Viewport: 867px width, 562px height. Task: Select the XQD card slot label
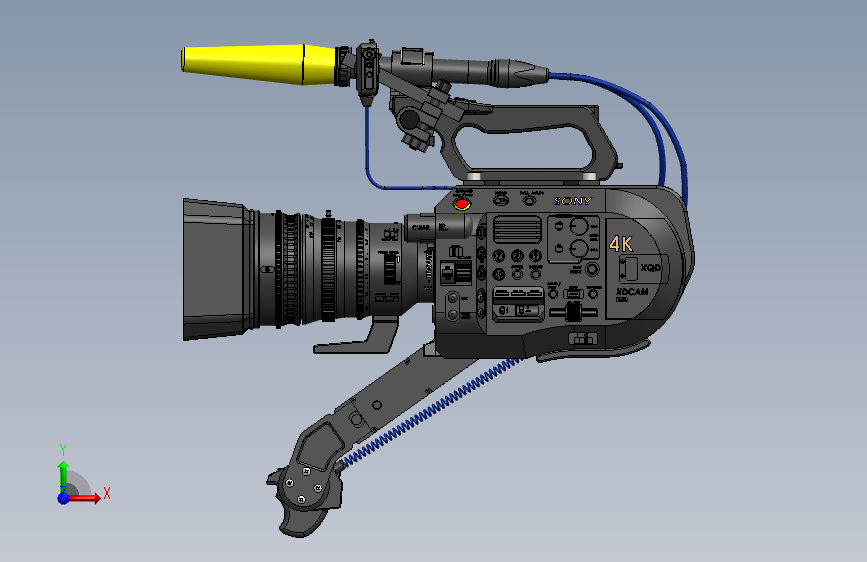click(x=650, y=268)
